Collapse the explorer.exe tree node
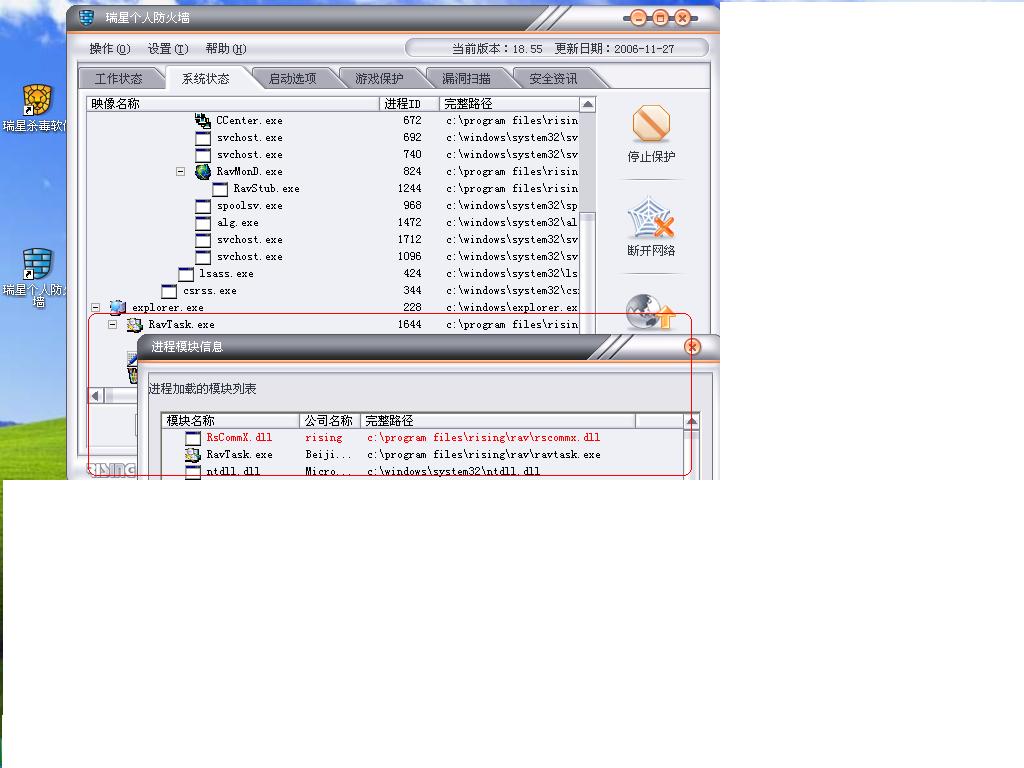Viewport: 1024px width, 768px height. click(95, 308)
